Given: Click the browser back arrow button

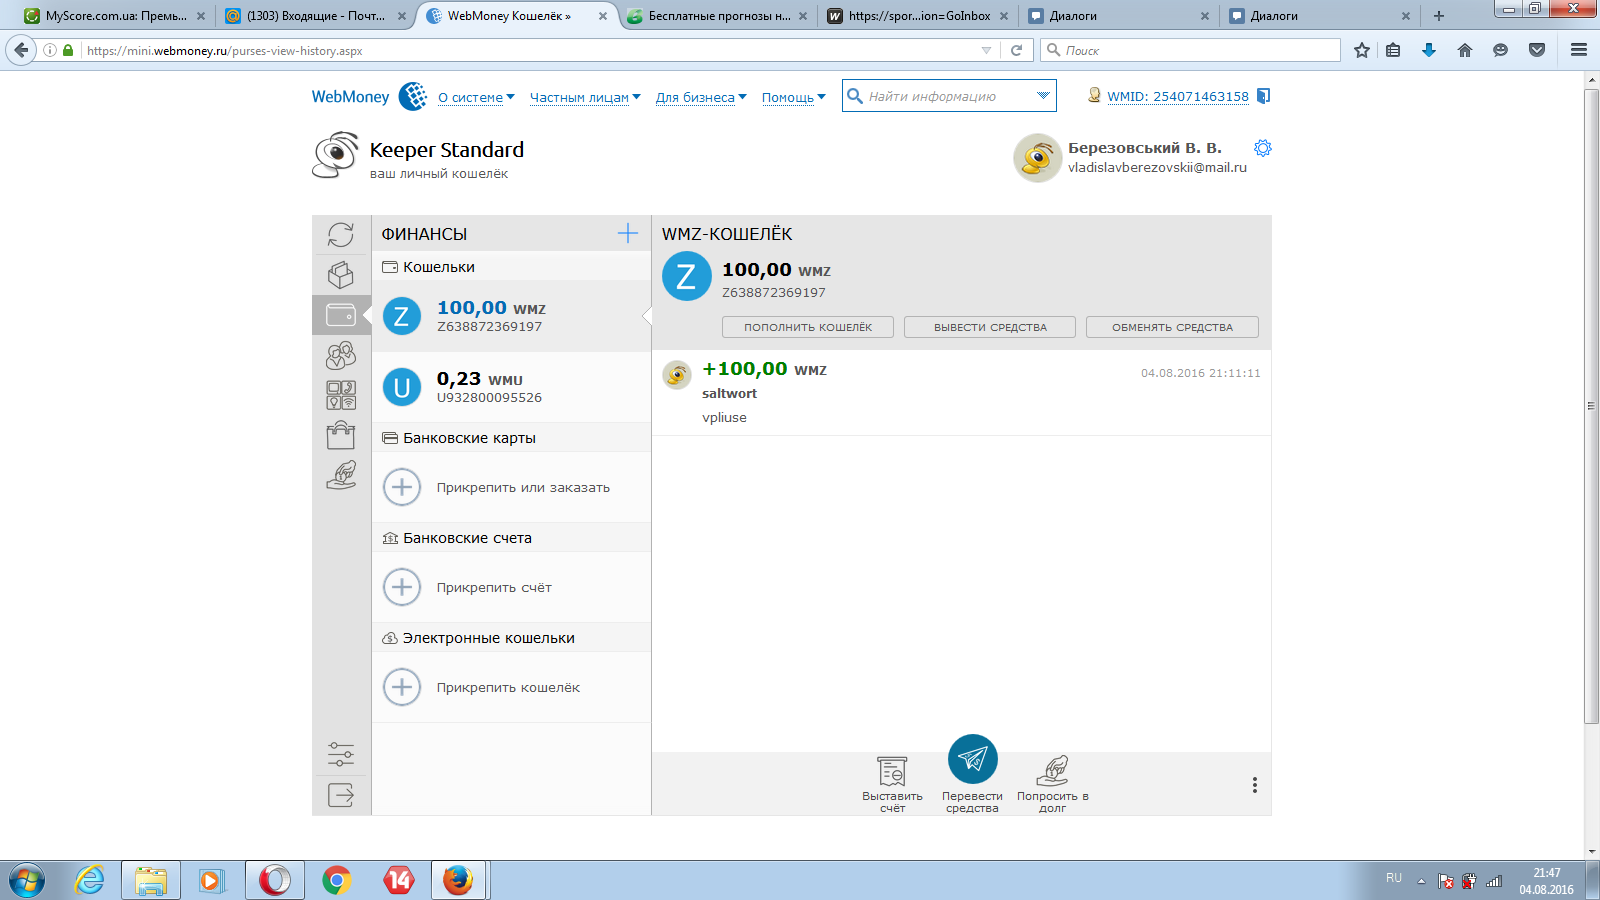Looking at the screenshot, I should click(21, 50).
